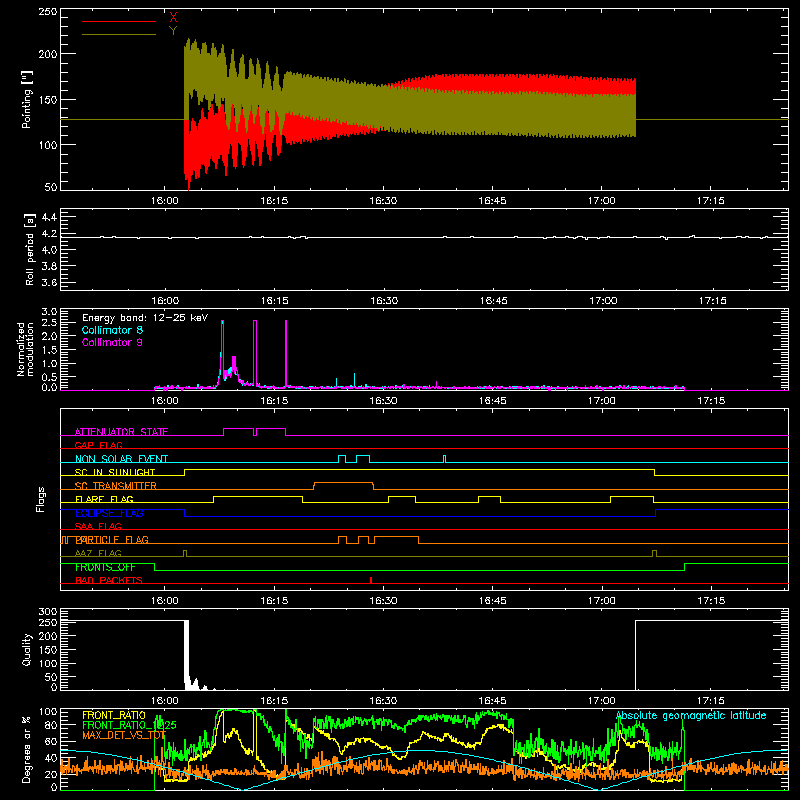Click the olive Y legend line sample

(119, 35)
